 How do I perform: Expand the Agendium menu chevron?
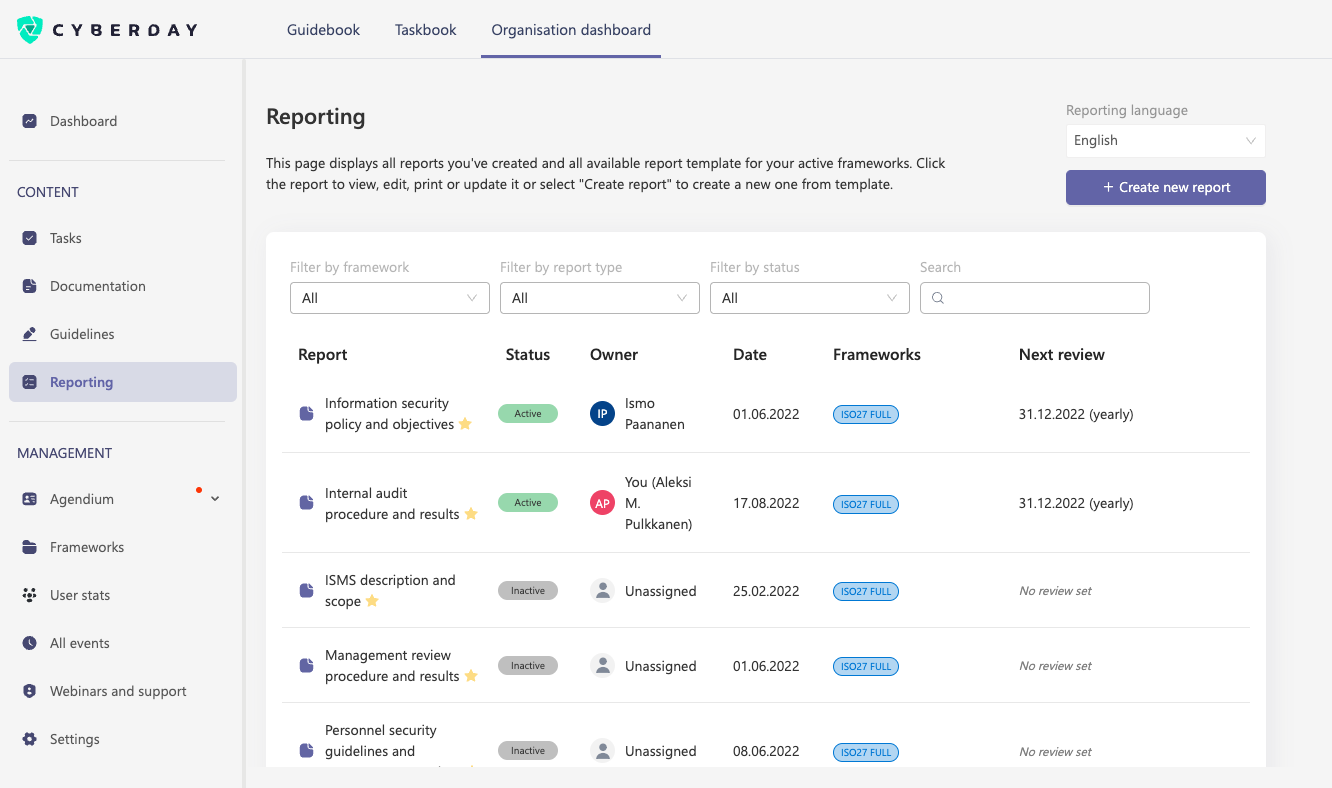tap(215, 499)
